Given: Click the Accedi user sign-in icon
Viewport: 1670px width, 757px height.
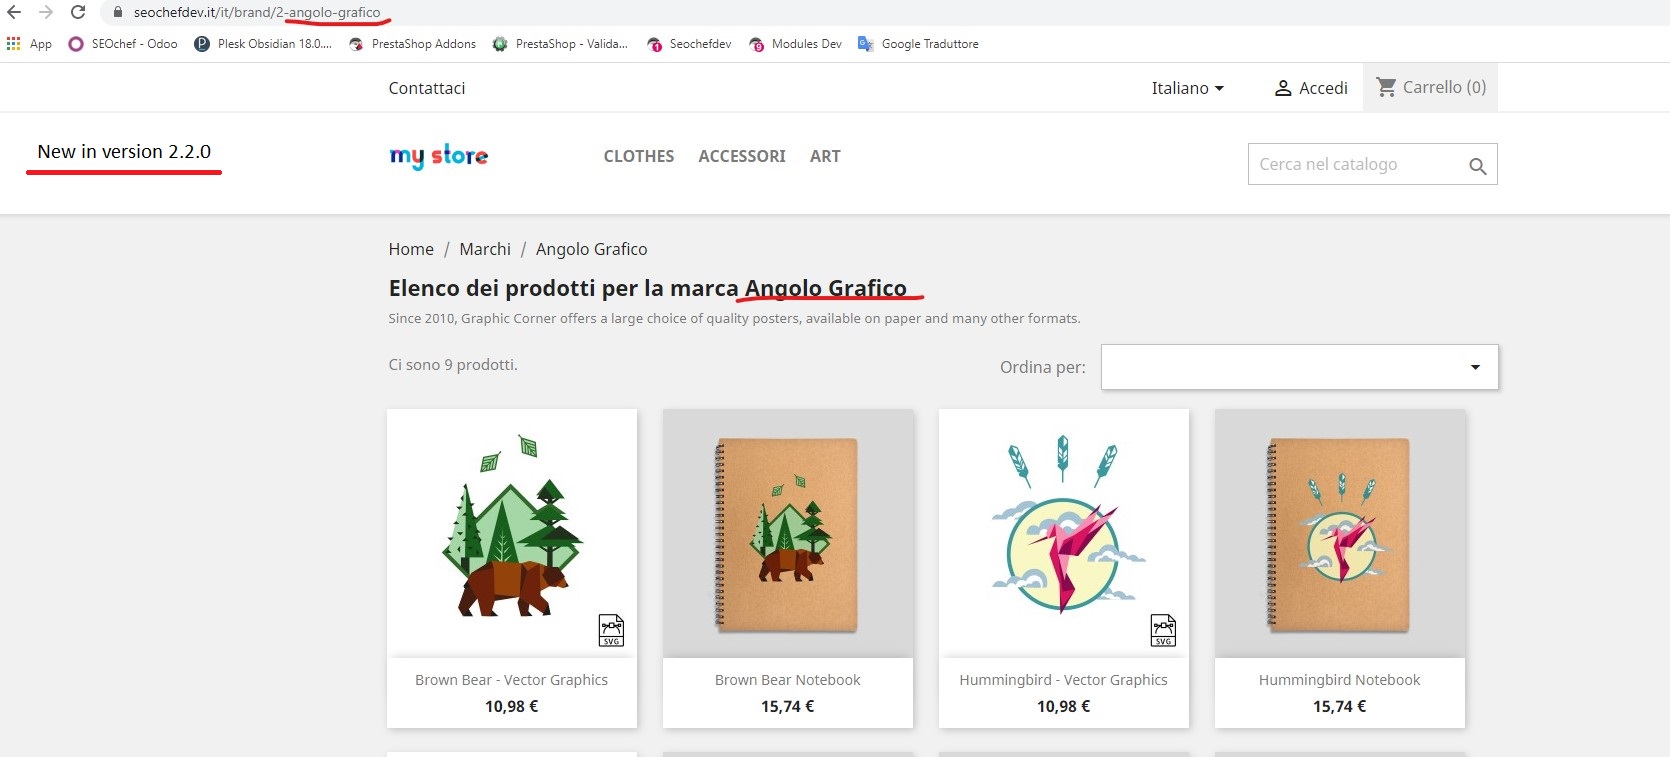Looking at the screenshot, I should pos(1283,88).
